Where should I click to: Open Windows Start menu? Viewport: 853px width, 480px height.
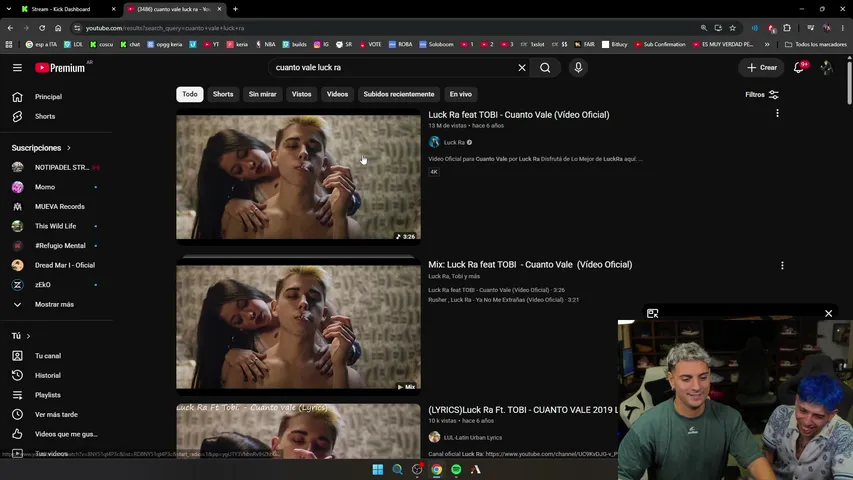click(378, 470)
